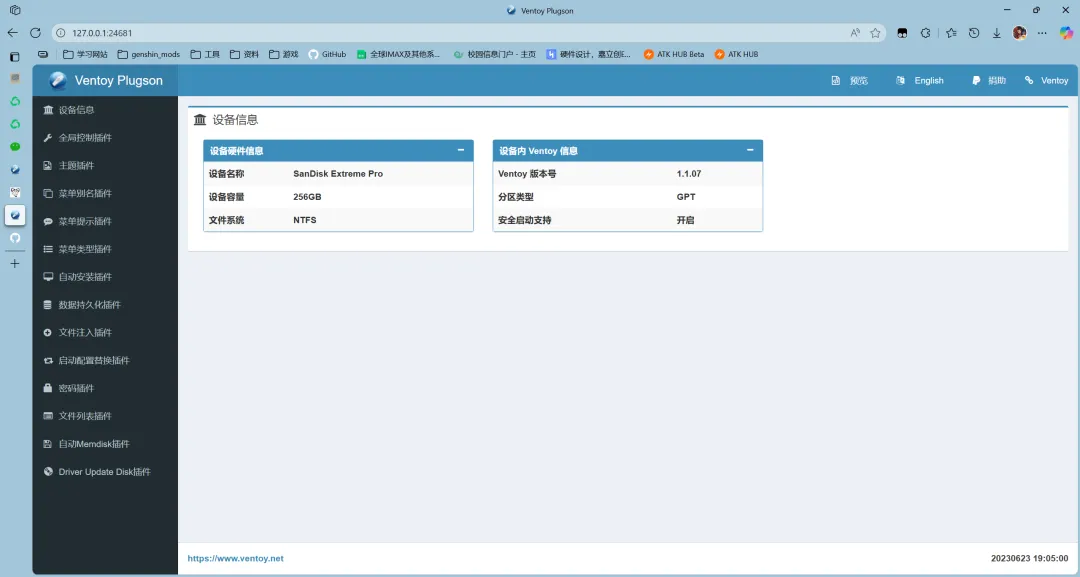The height and width of the screenshot is (577, 1080).
Task: Open the 学习网站 bookmarks folder
Action: (x=85, y=54)
